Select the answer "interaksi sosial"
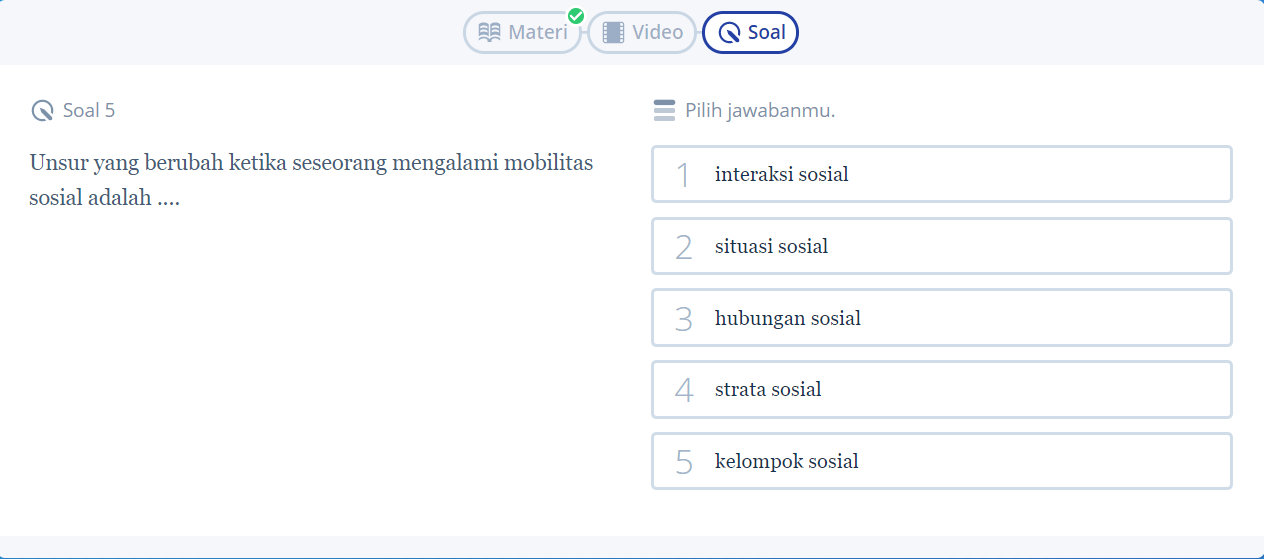The width and height of the screenshot is (1264, 559). [x=781, y=174]
